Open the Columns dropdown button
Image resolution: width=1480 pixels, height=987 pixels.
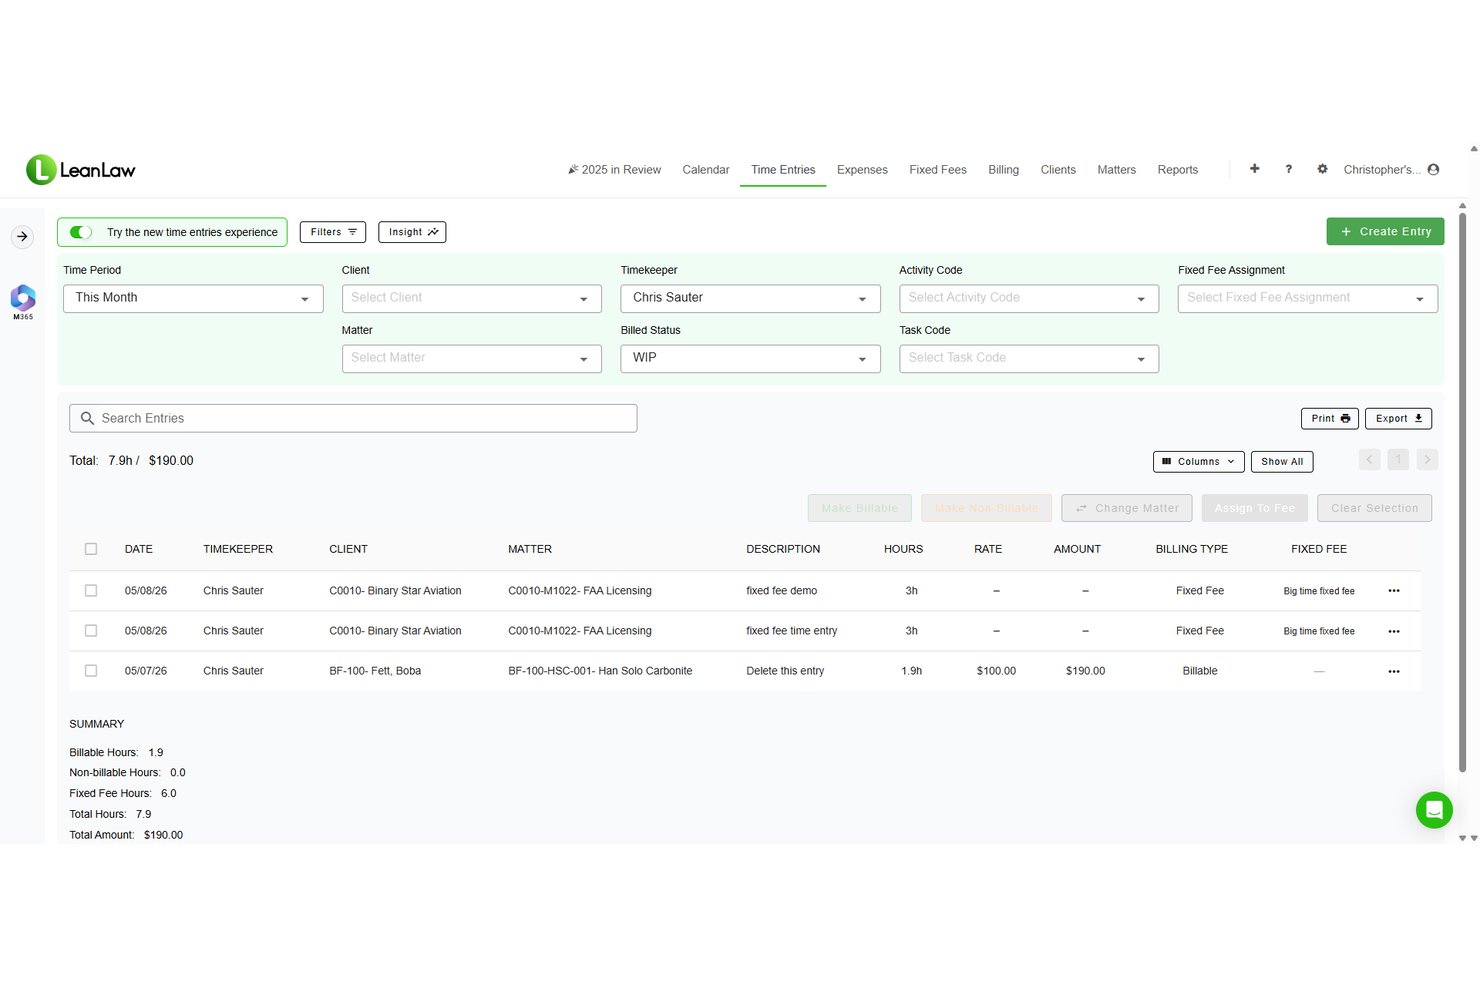click(x=1198, y=461)
